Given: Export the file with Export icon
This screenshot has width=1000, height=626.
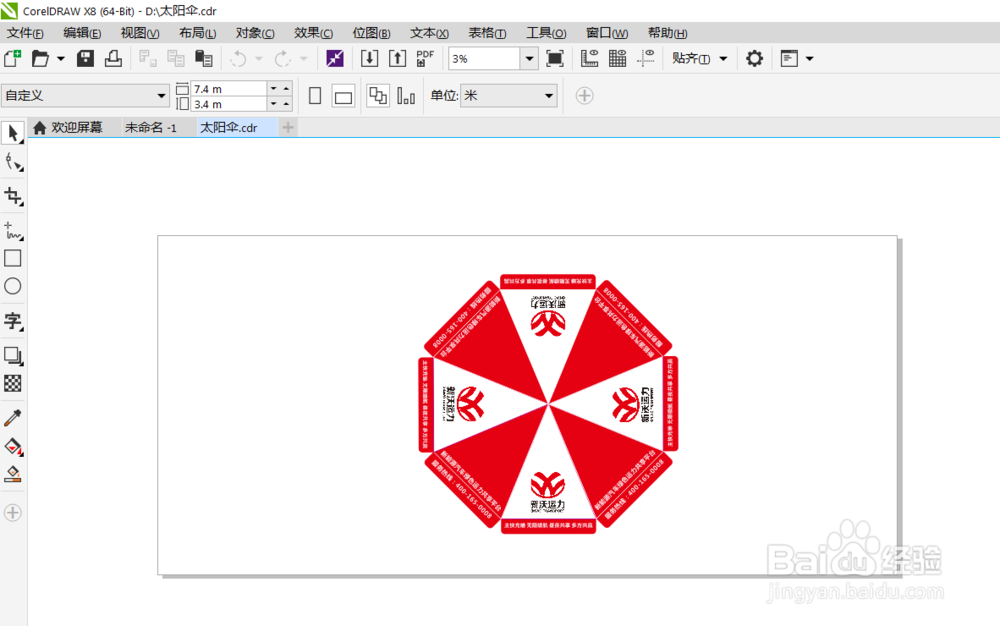Looking at the screenshot, I should (x=397, y=59).
